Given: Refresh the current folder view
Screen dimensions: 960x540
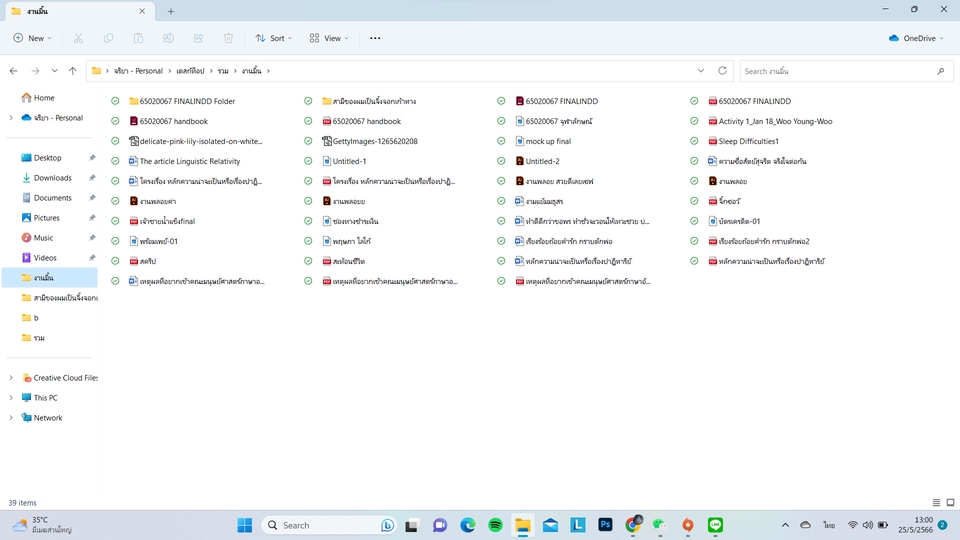Looking at the screenshot, I should (x=722, y=71).
